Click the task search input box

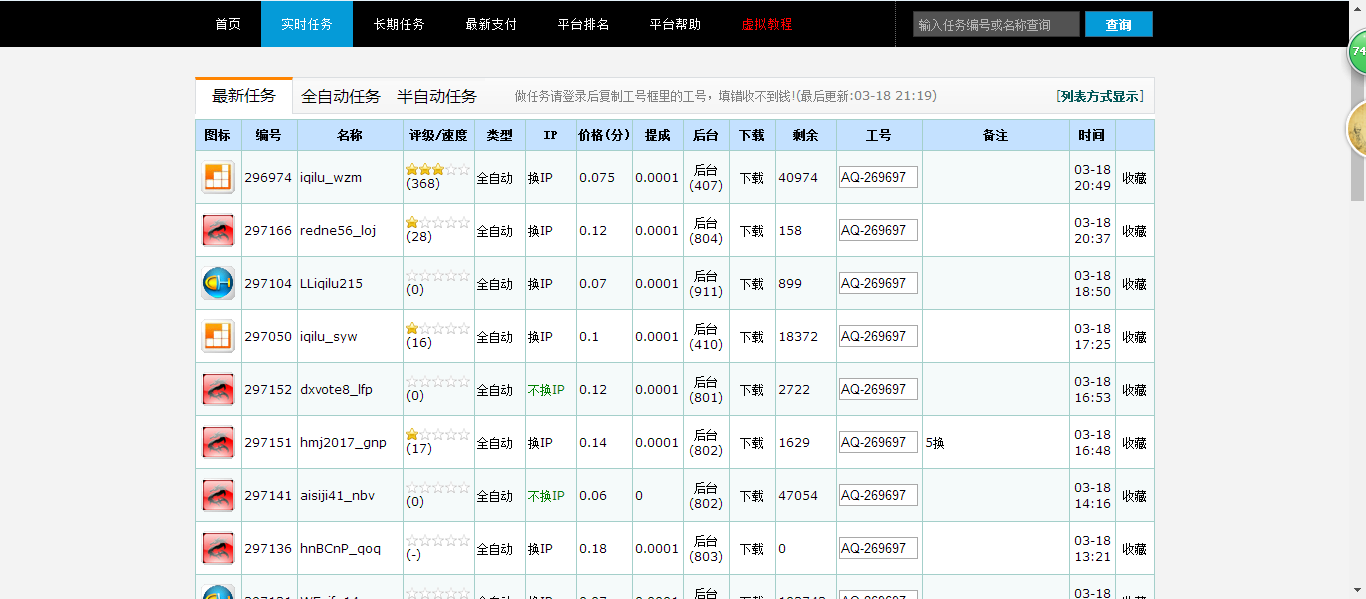pos(995,24)
